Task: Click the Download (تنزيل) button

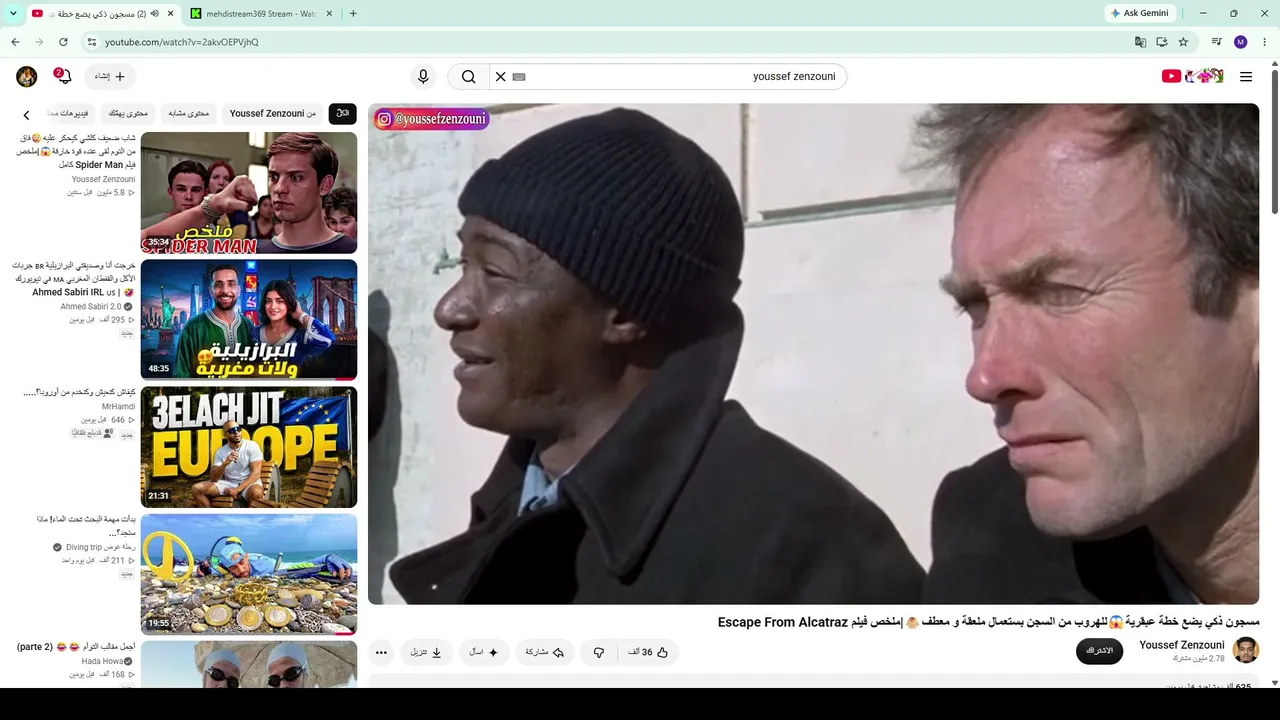Action: [x=426, y=652]
